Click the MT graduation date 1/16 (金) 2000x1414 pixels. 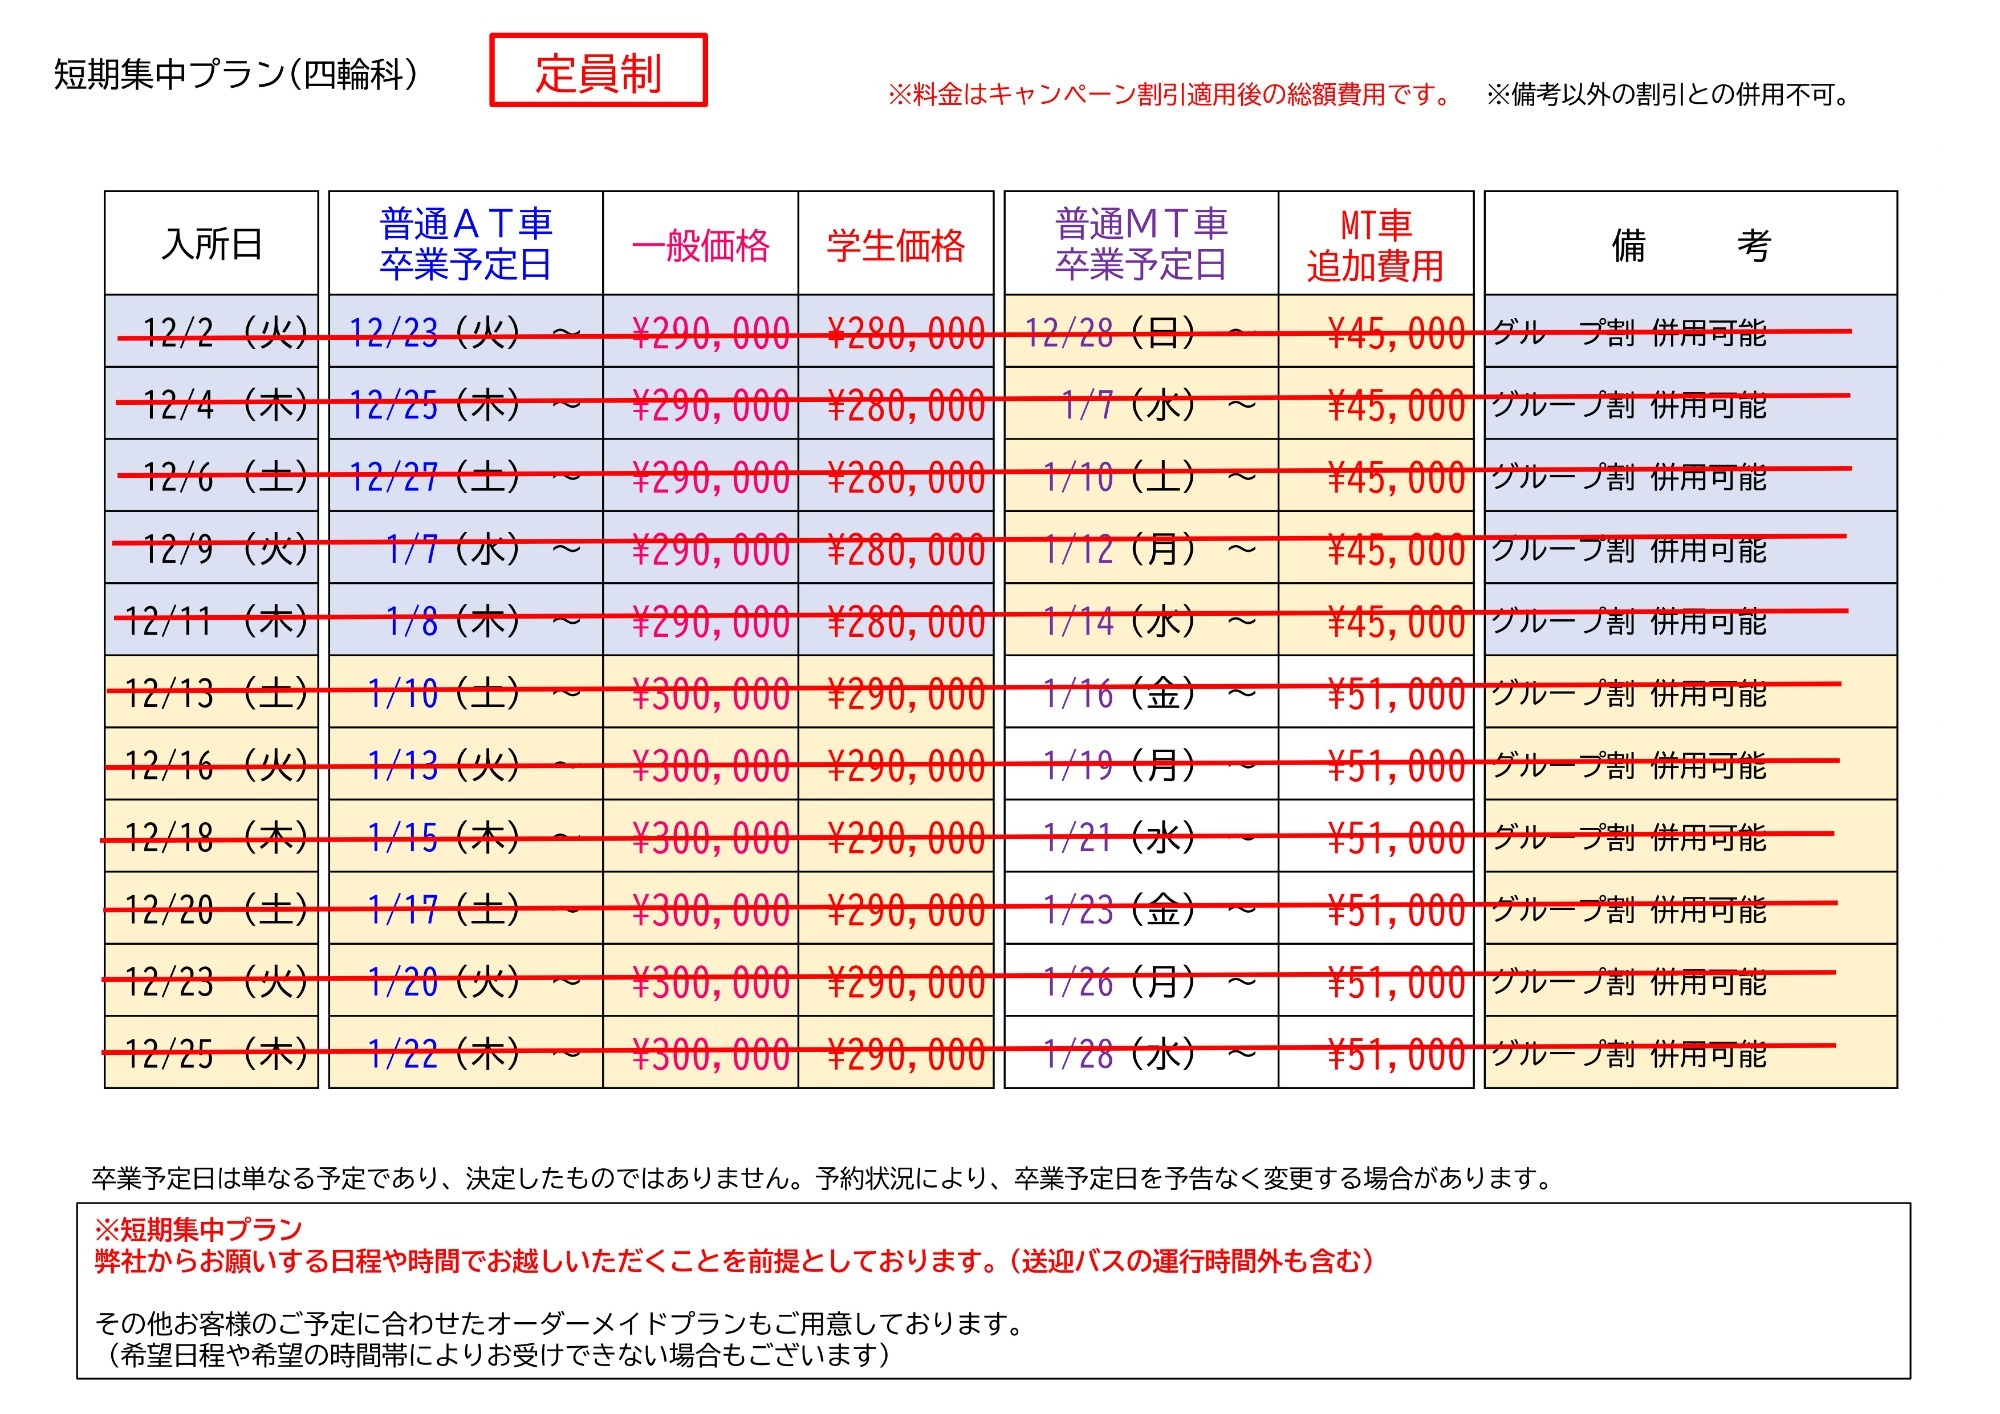[x=1120, y=693]
